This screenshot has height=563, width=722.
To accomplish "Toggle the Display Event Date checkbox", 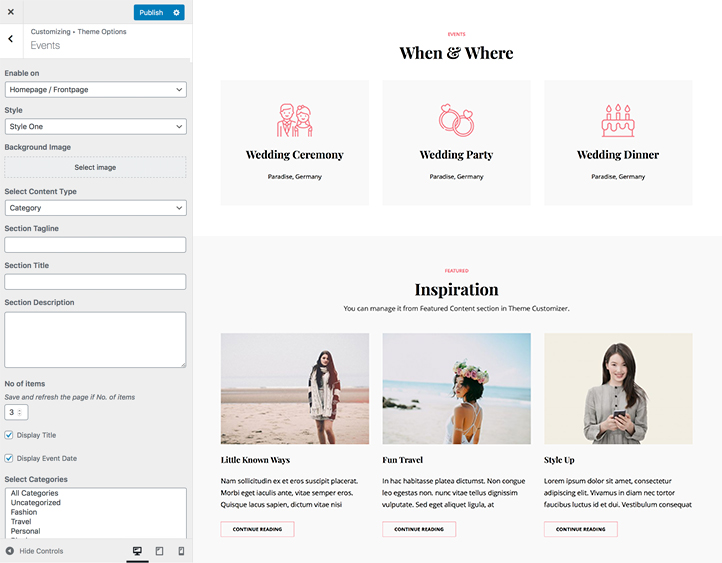I will tap(9, 458).
